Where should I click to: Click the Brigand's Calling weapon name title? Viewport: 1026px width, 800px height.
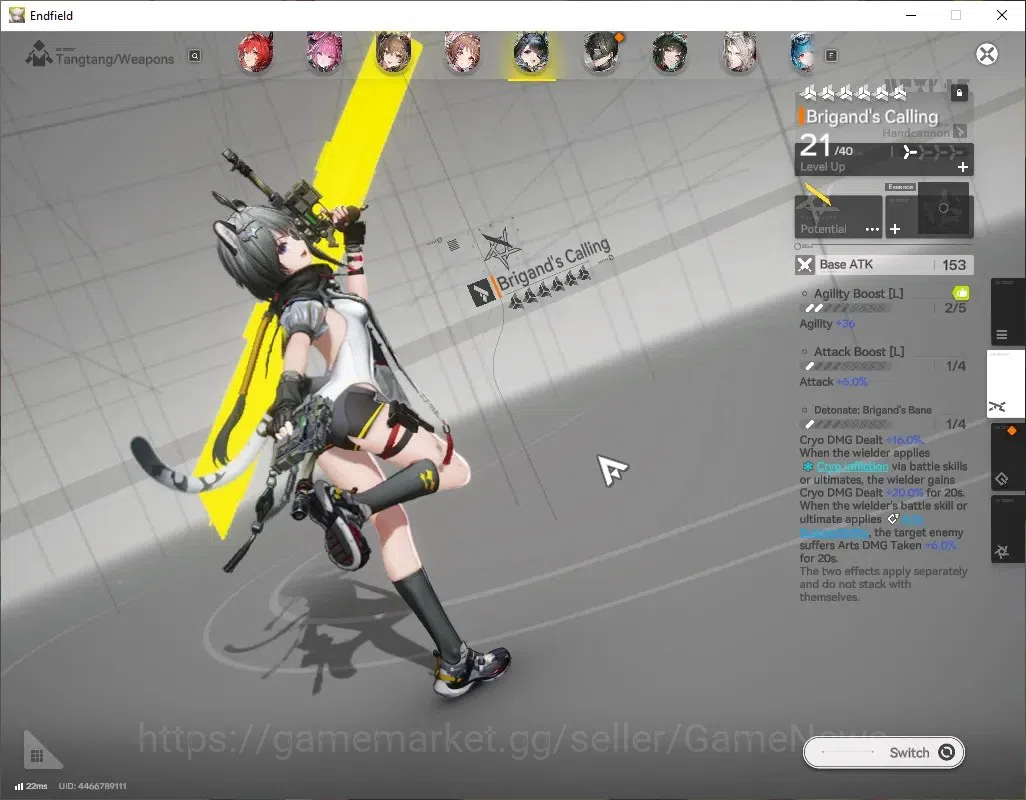tap(872, 116)
